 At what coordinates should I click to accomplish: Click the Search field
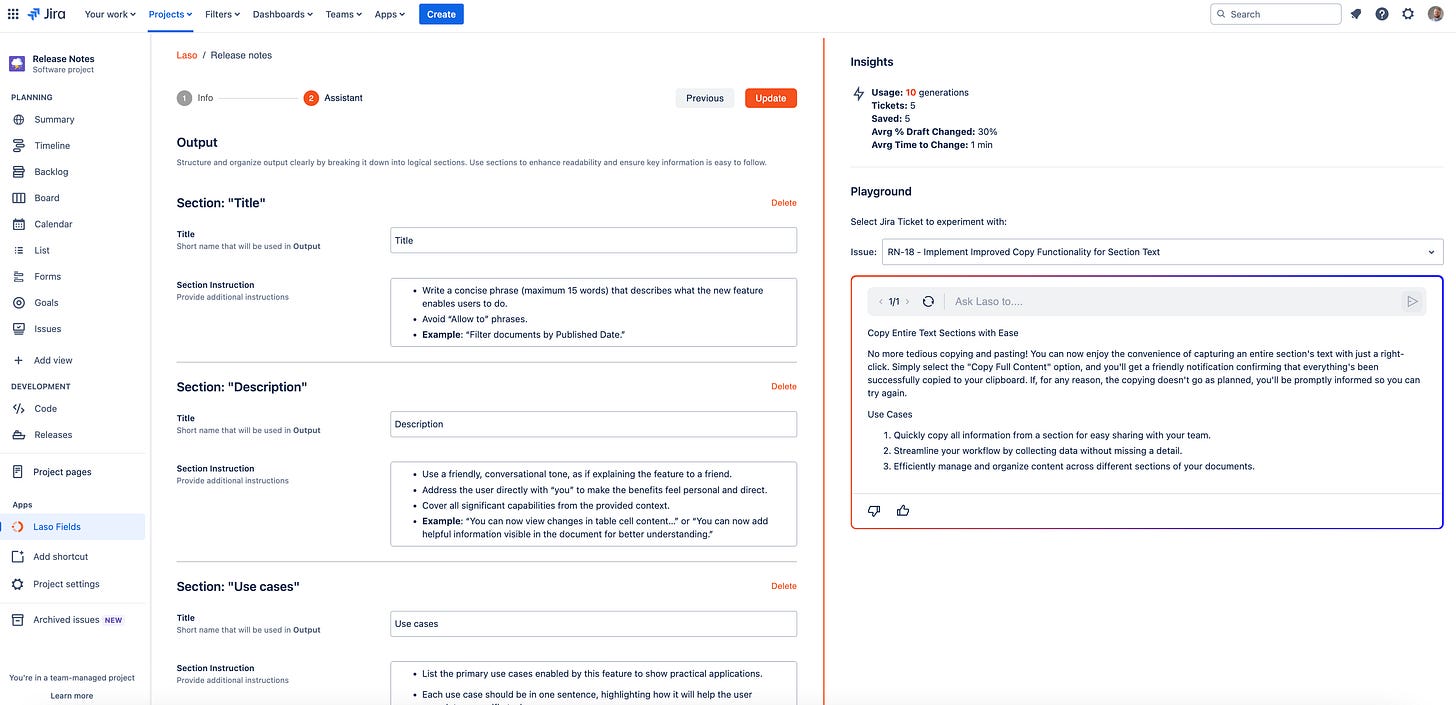[1275, 14]
